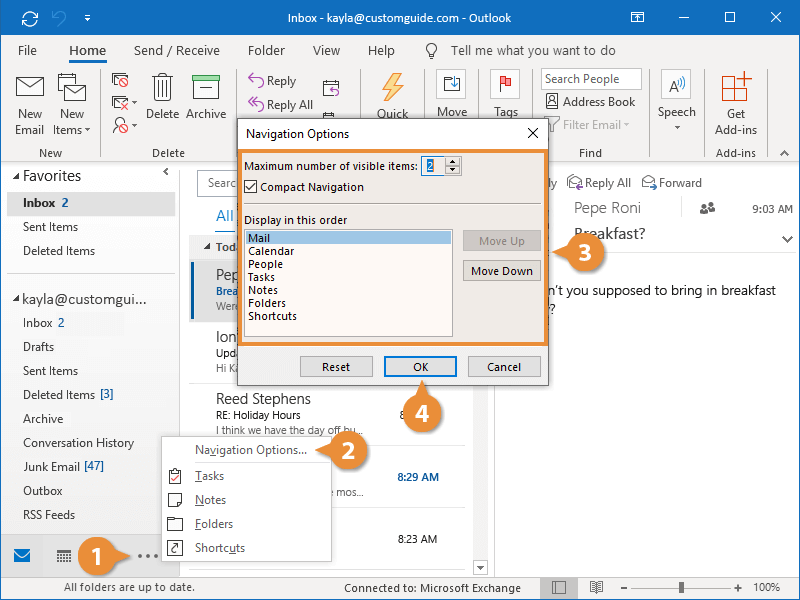Choose Navigation Options... from popup menu

(251, 449)
